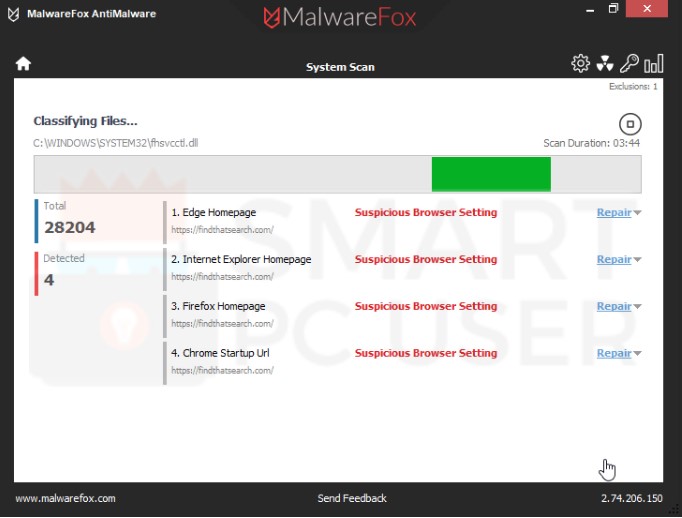Expand repair options for Edge Homepage
This screenshot has width=682, height=518.
637,213
